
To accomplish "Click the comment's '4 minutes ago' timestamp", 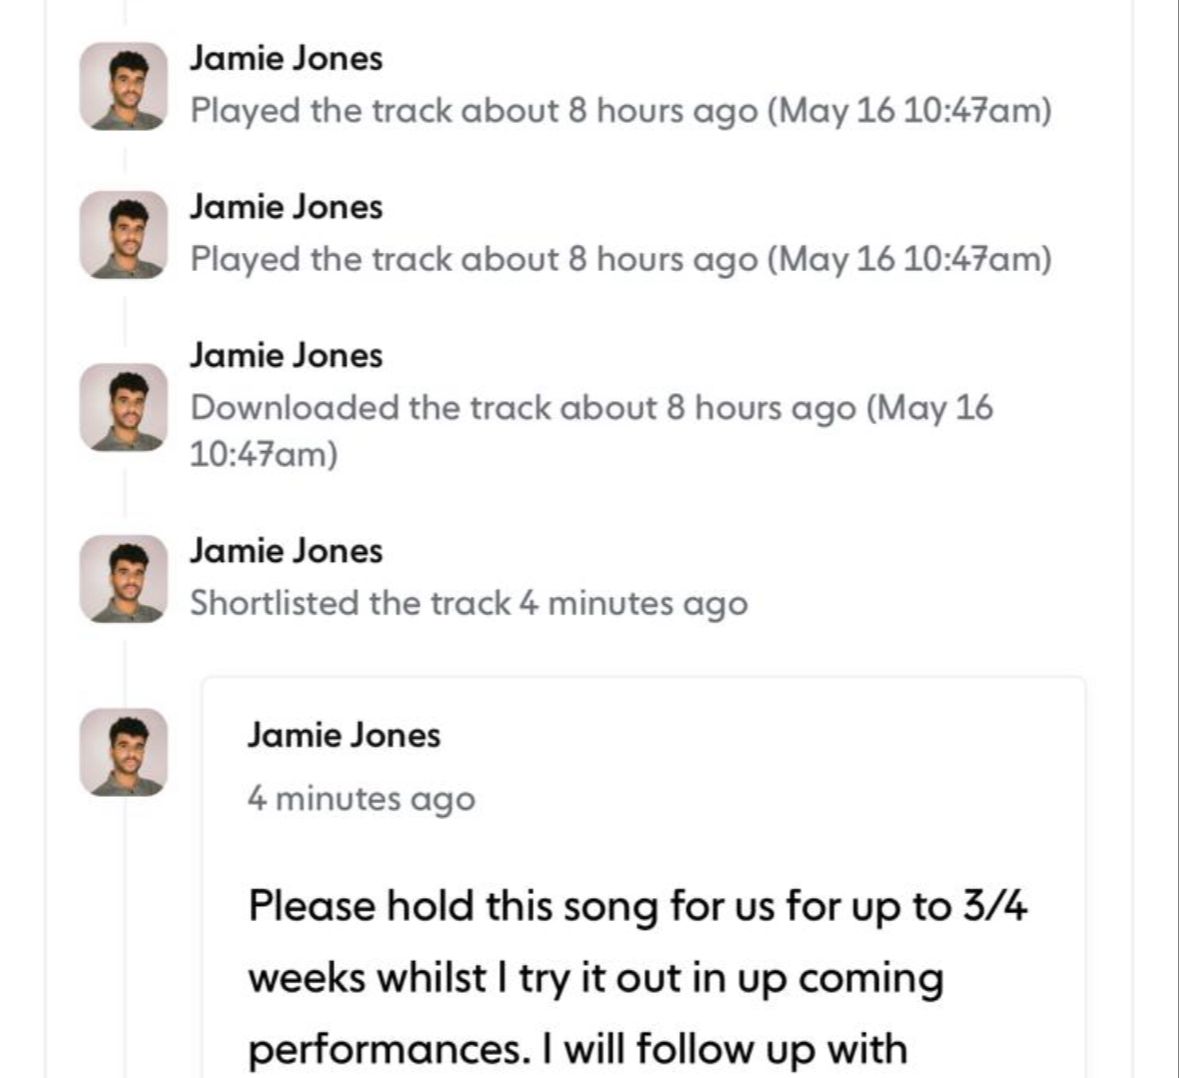I will pyautogui.click(x=361, y=799).
